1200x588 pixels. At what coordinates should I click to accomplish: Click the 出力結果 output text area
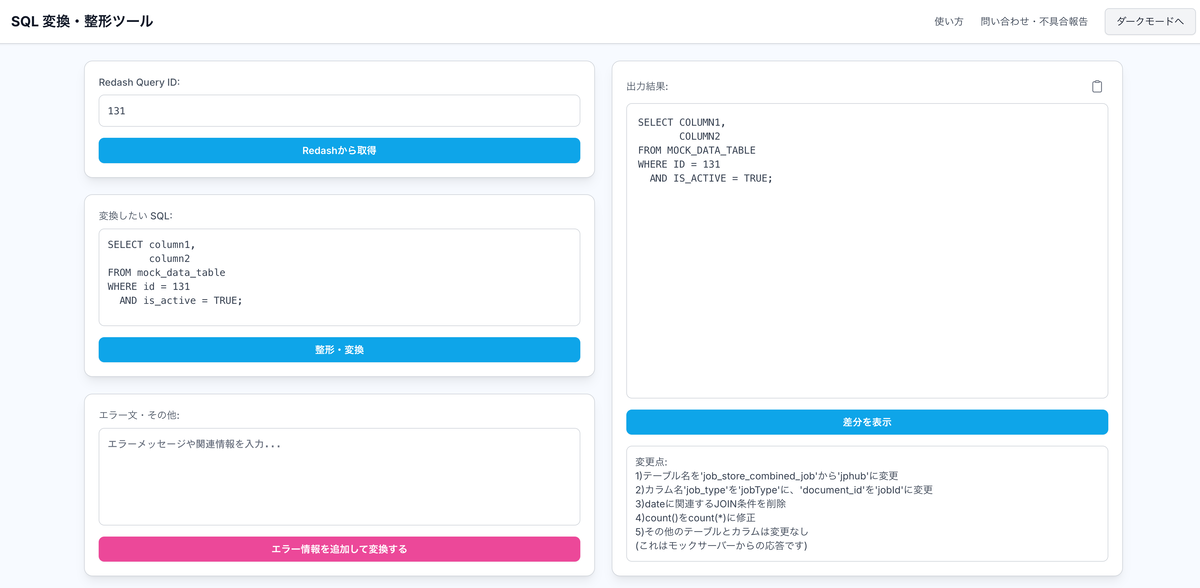(867, 251)
